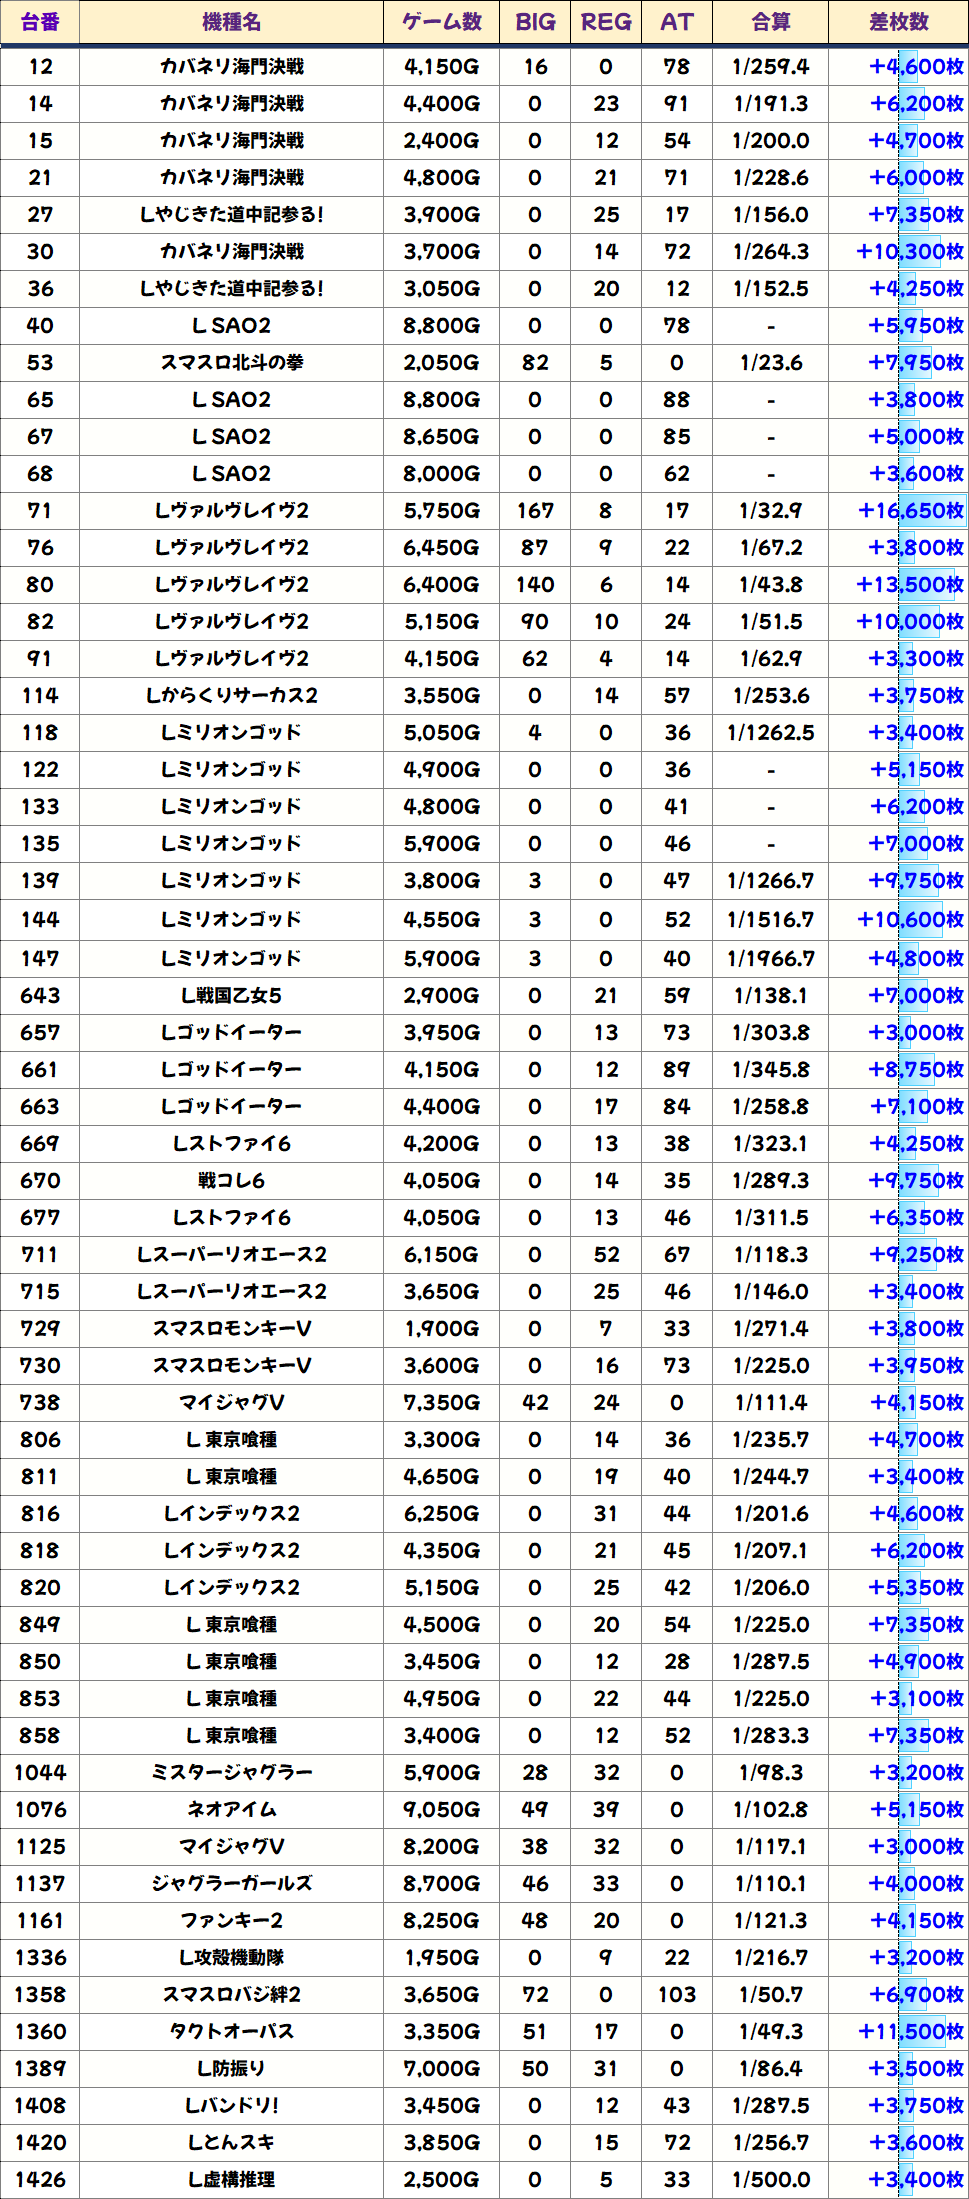The width and height of the screenshot is (969, 2199).
Task: Click the +13,500枚 difference value
Action: 910,585
